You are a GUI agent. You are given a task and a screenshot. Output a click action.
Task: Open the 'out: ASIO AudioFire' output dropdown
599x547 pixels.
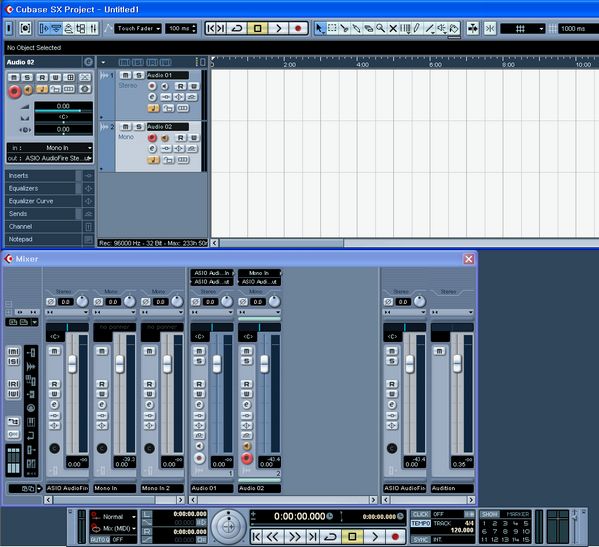pos(50,158)
